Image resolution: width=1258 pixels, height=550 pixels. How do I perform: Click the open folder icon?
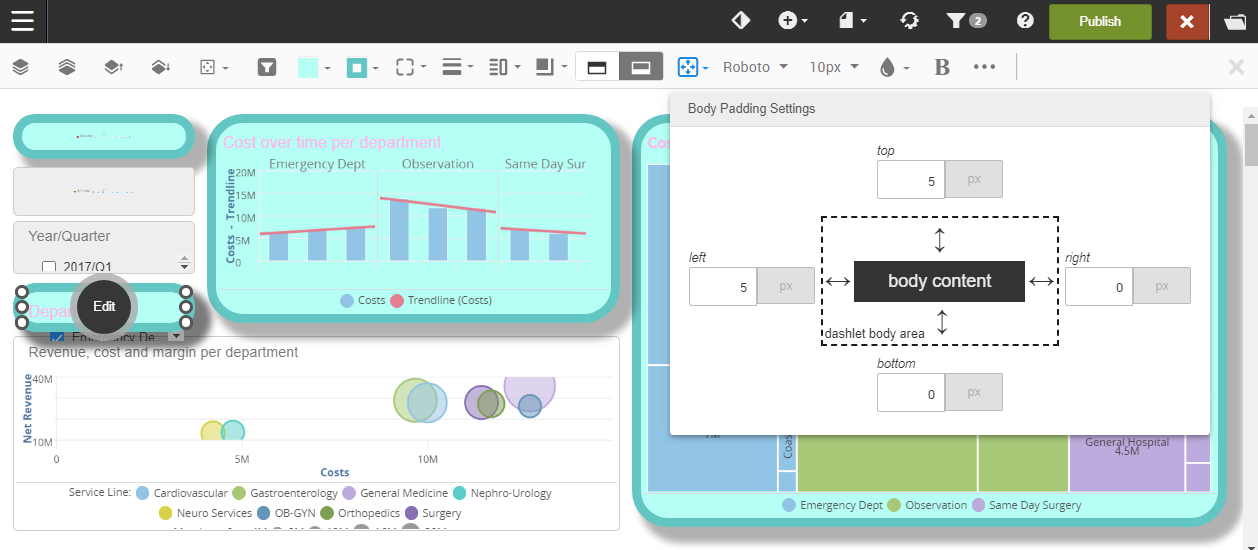tap(1234, 21)
